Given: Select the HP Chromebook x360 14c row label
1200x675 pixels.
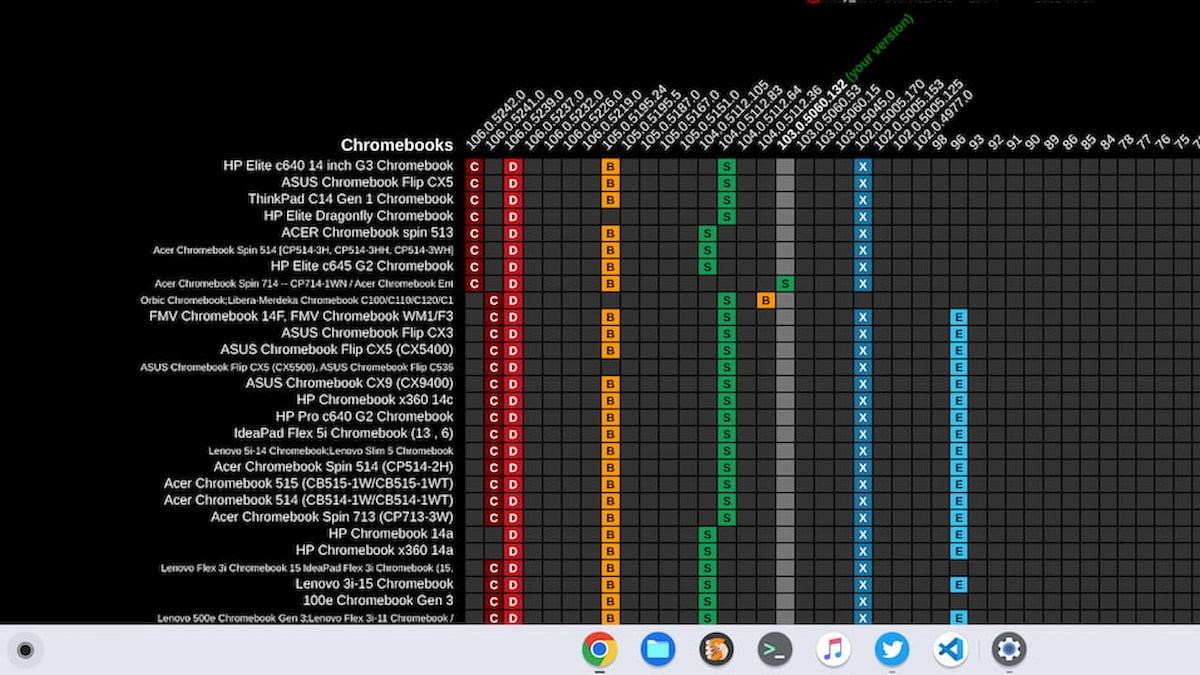Looking at the screenshot, I should (x=375, y=400).
